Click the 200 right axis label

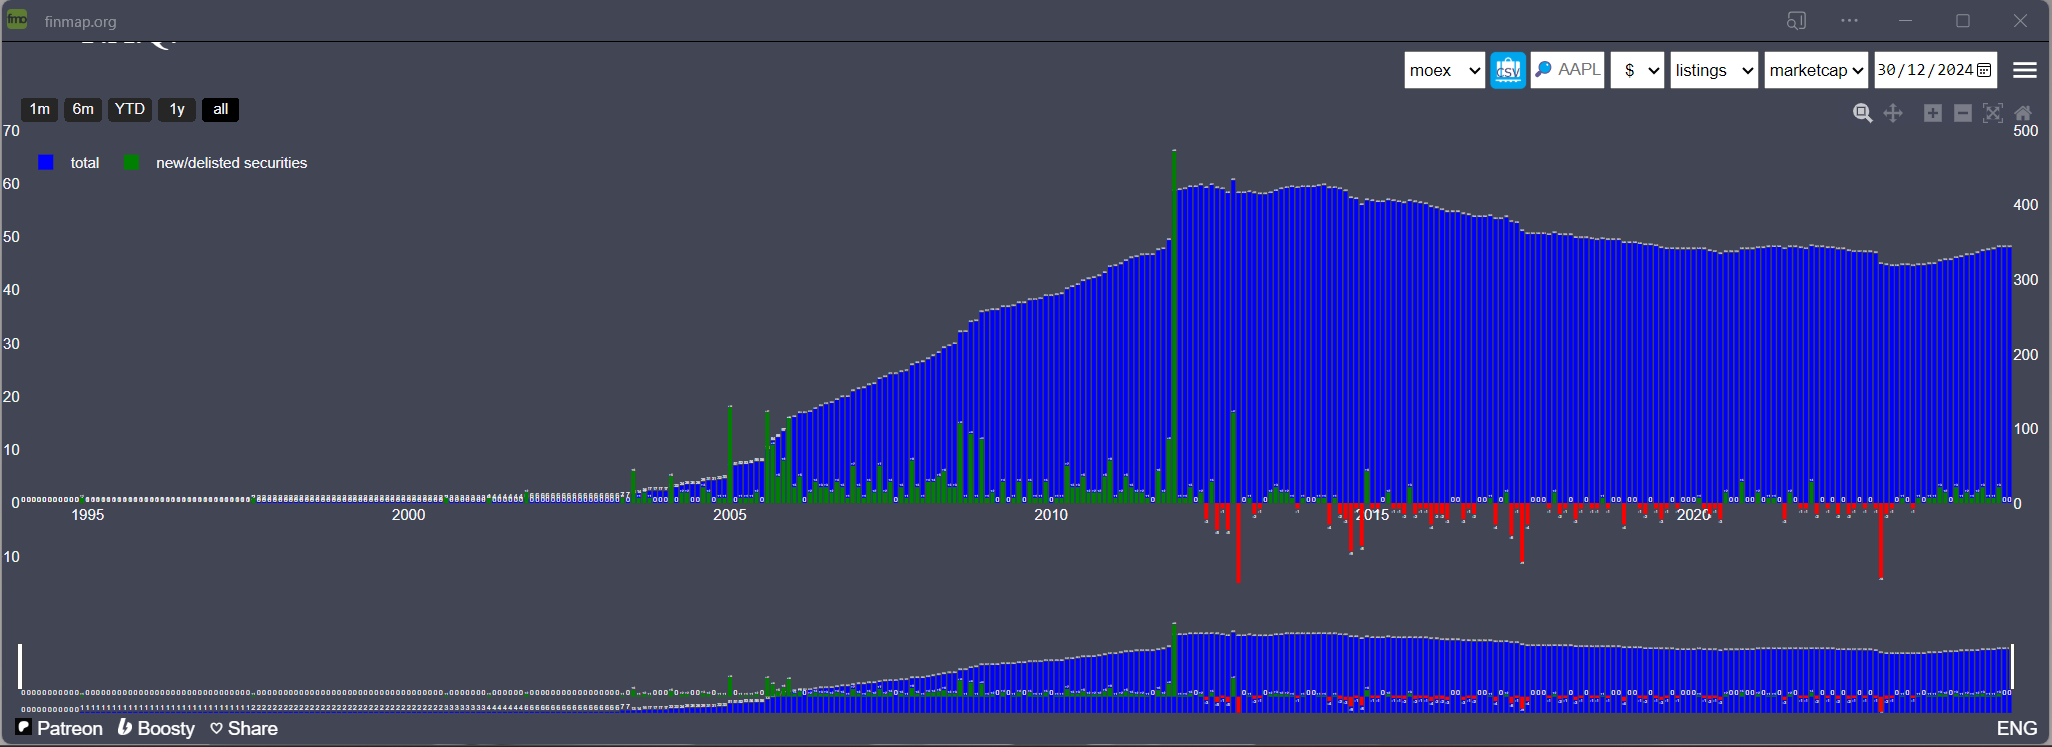pos(2026,355)
